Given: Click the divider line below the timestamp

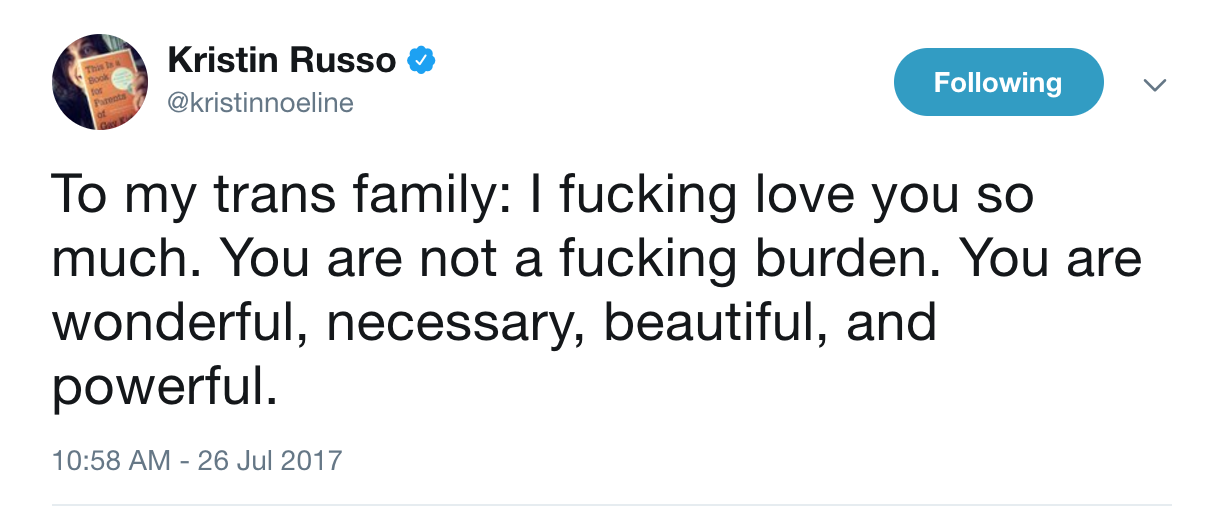Looking at the screenshot, I should click(611, 503).
